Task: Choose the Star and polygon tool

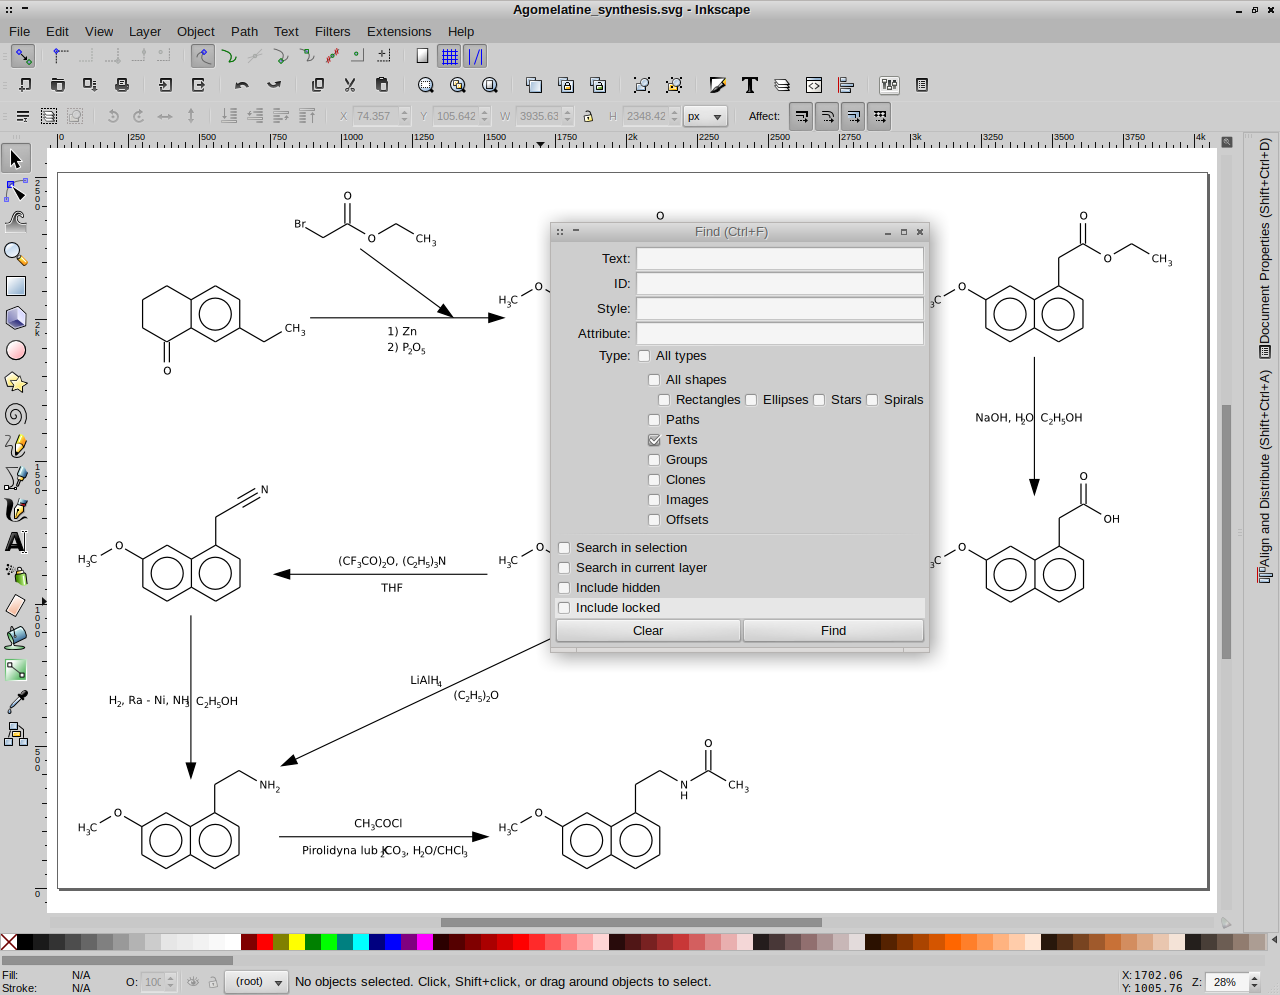Action: pyautogui.click(x=16, y=382)
